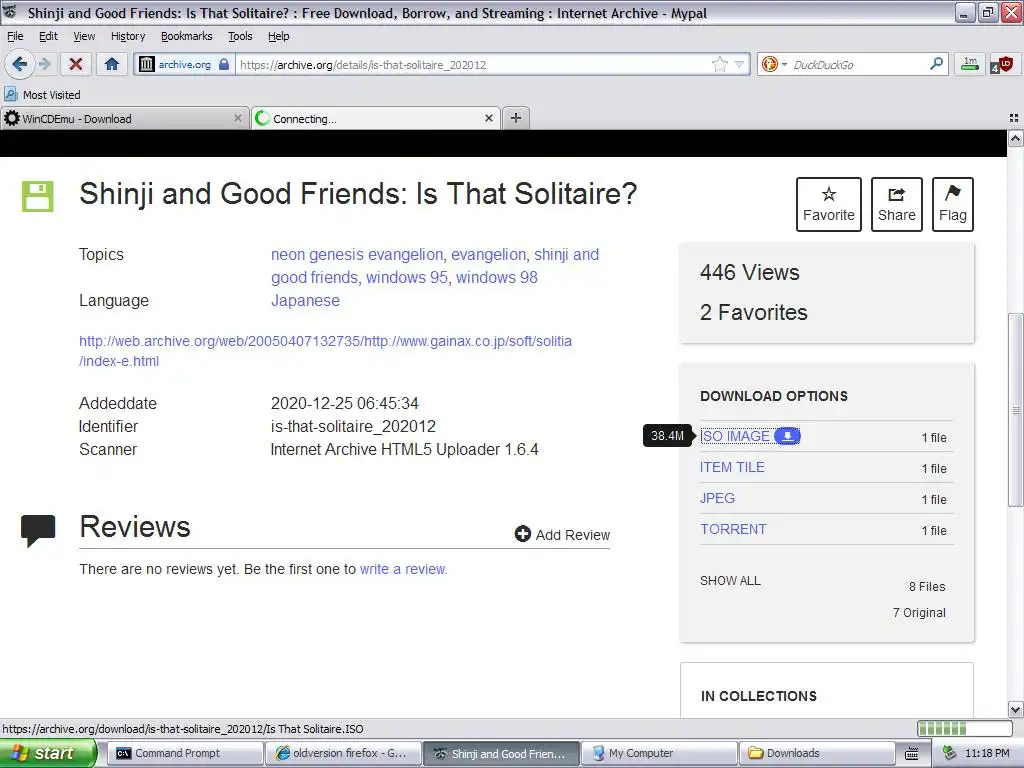1024x768 pixels.
Task: Open the TORRENT download option
Action: point(733,529)
